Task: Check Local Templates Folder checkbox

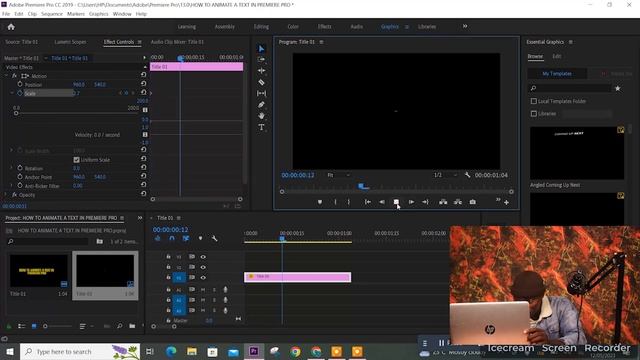Action: tap(533, 101)
